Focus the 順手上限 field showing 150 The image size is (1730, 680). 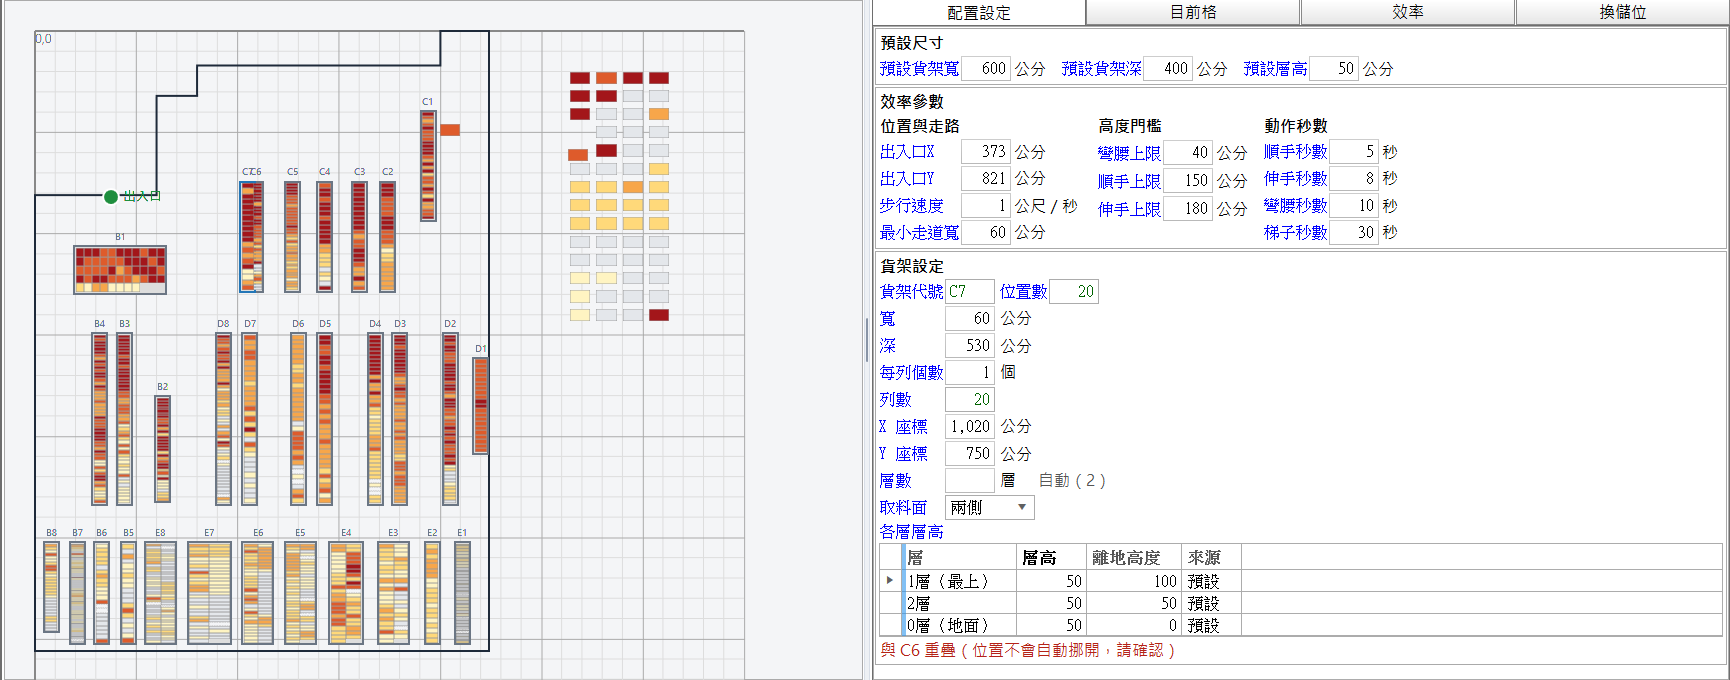point(1187,181)
